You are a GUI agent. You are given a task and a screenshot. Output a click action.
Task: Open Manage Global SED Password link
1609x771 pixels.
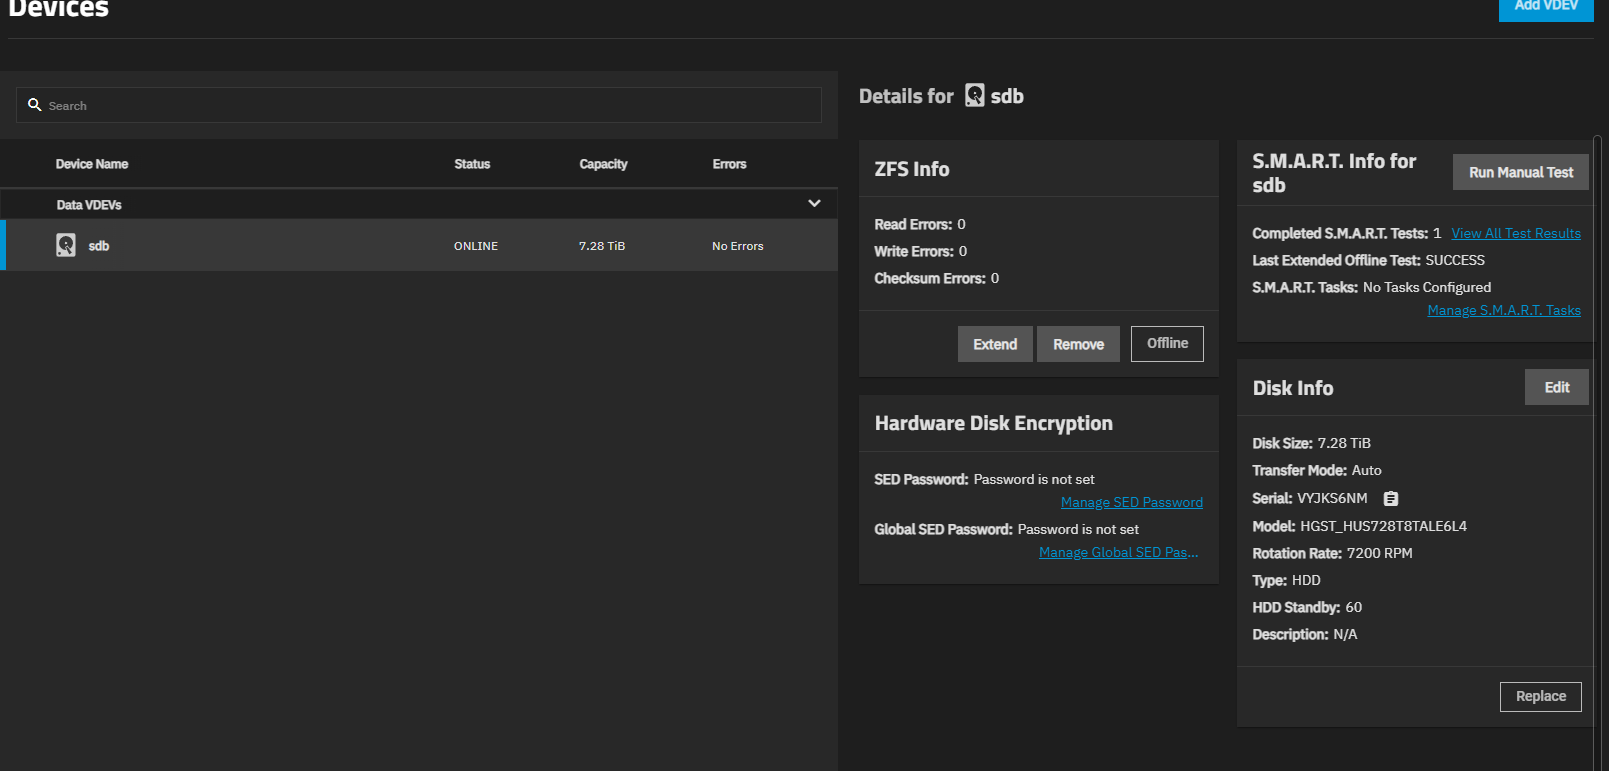(x=1118, y=552)
